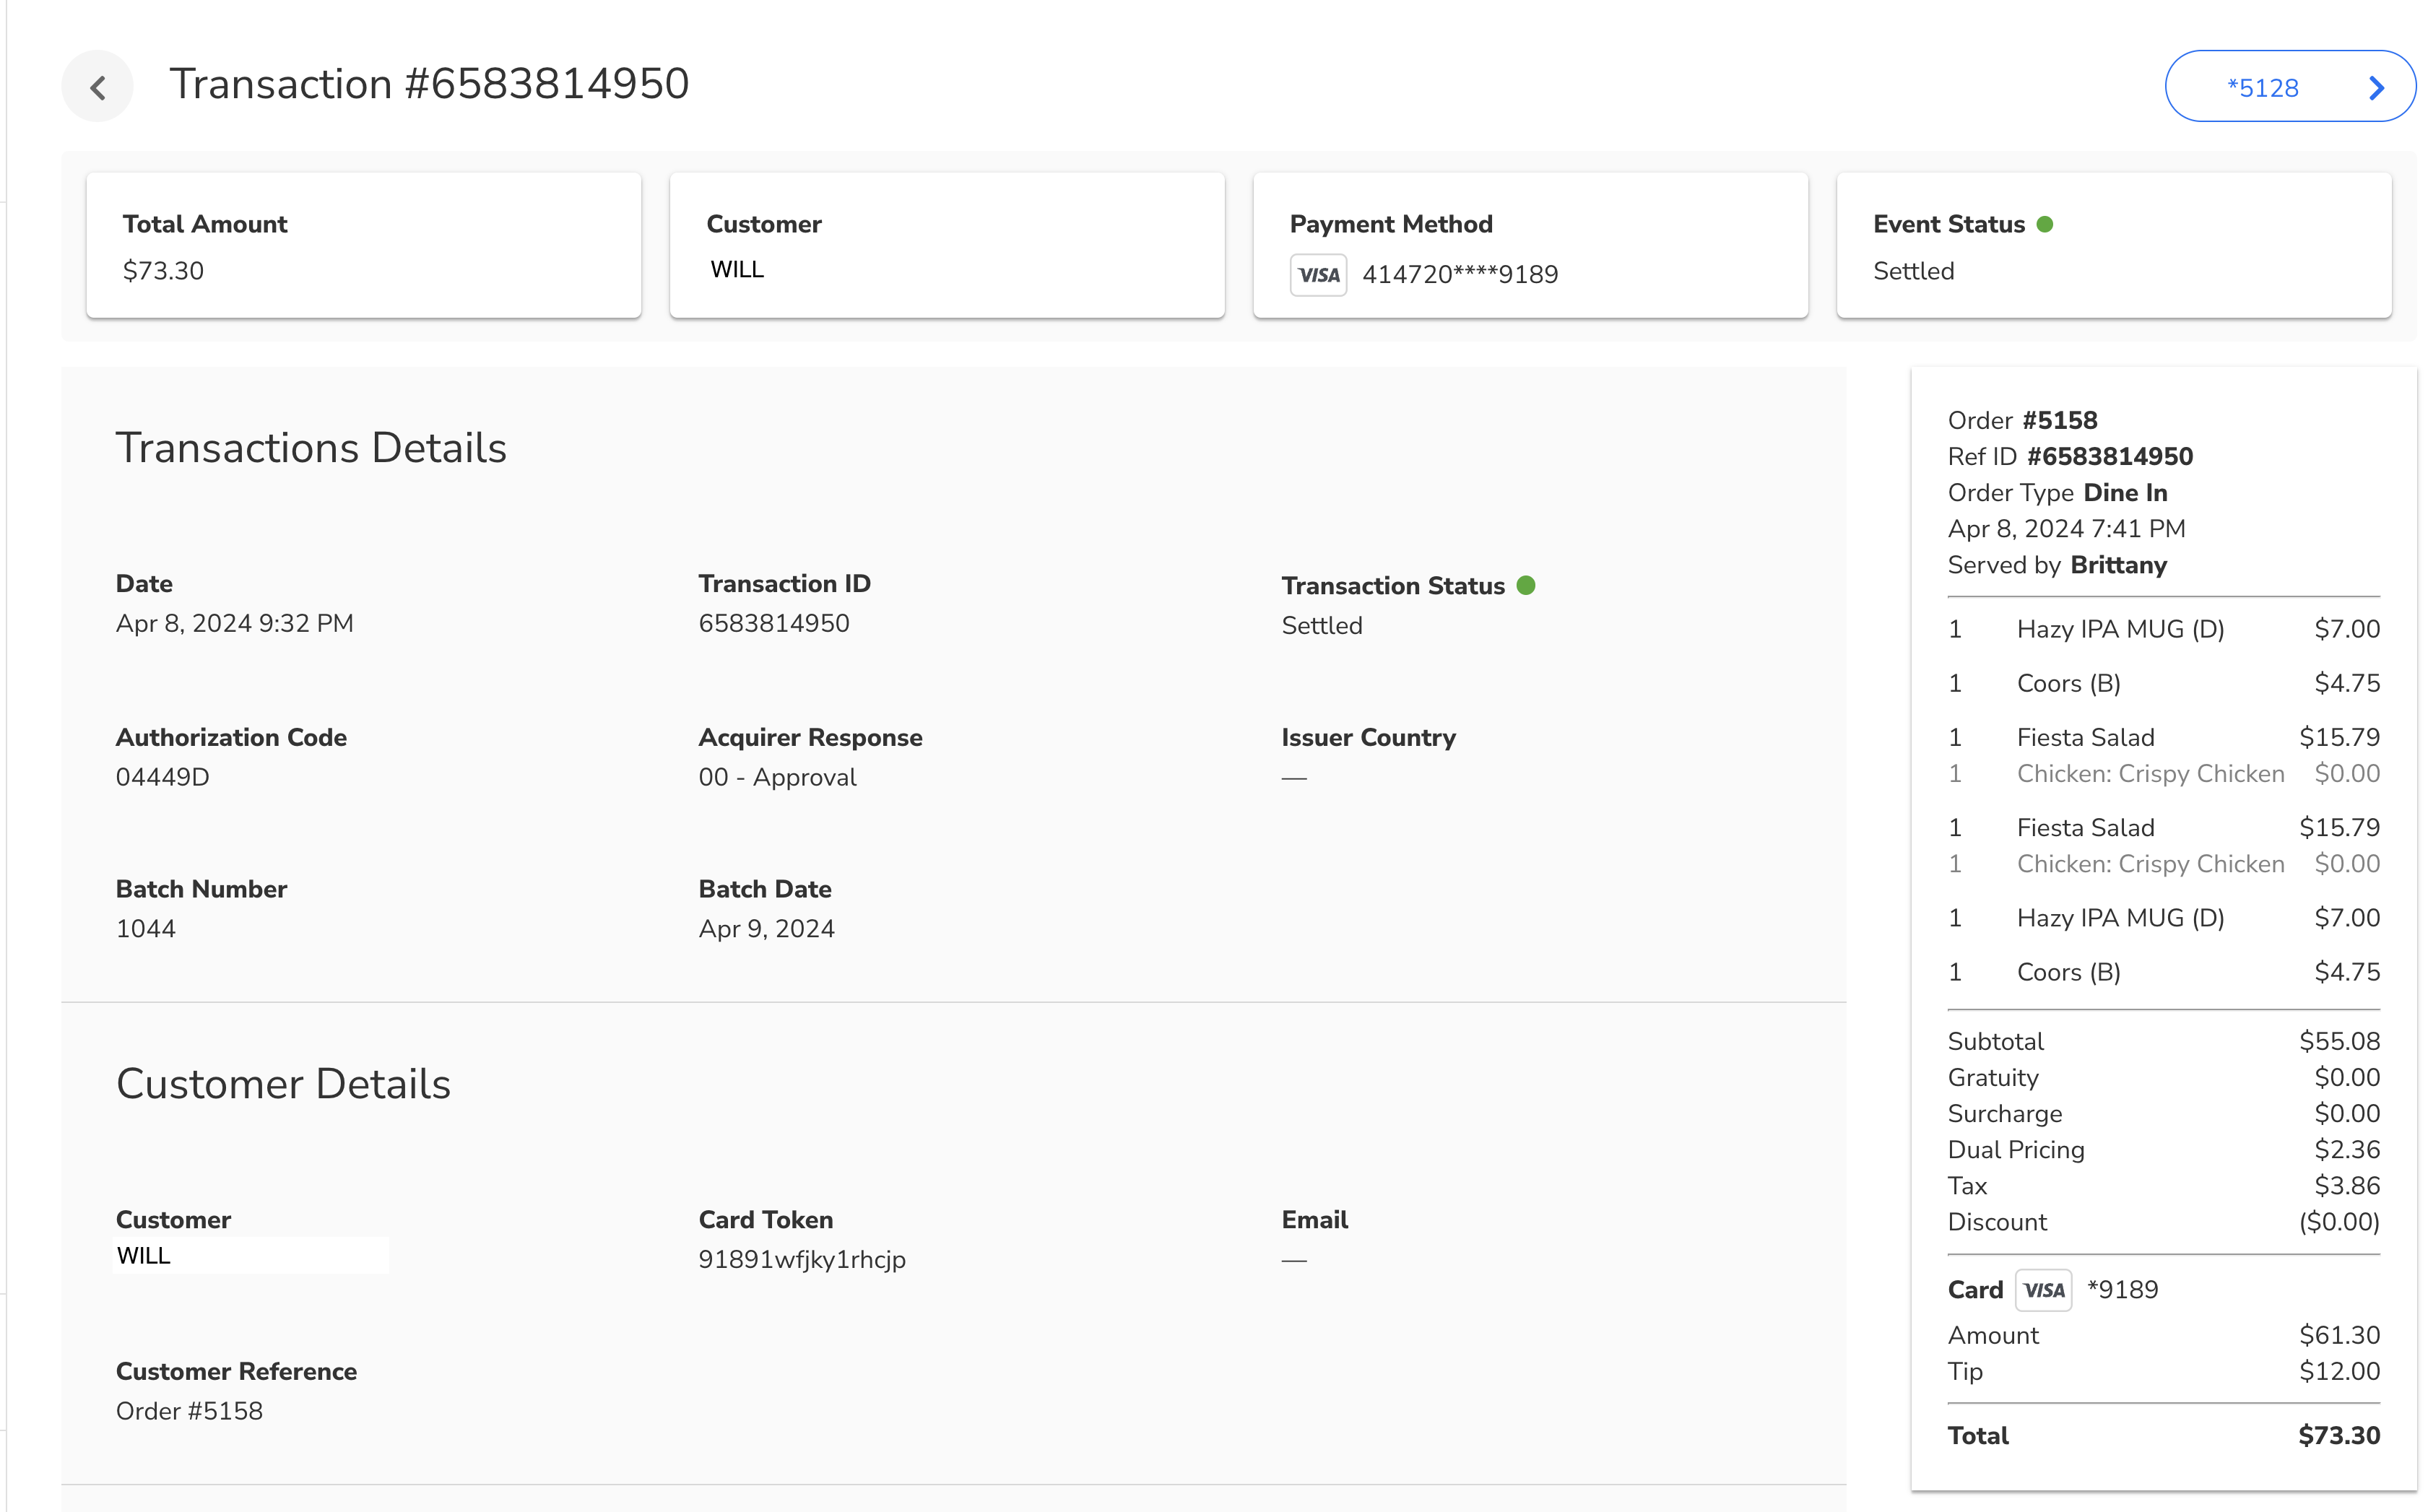
Task: Click green Transaction Status indicator dot
Action: coord(1525,585)
